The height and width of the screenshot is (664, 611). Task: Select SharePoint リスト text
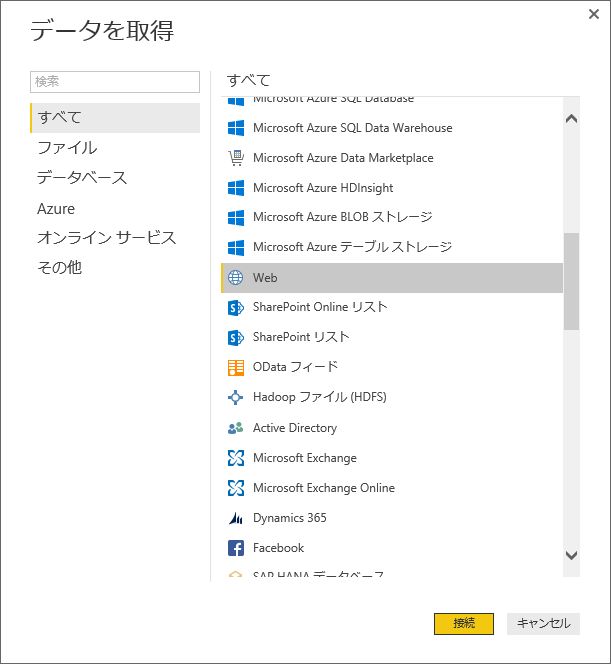click(301, 337)
